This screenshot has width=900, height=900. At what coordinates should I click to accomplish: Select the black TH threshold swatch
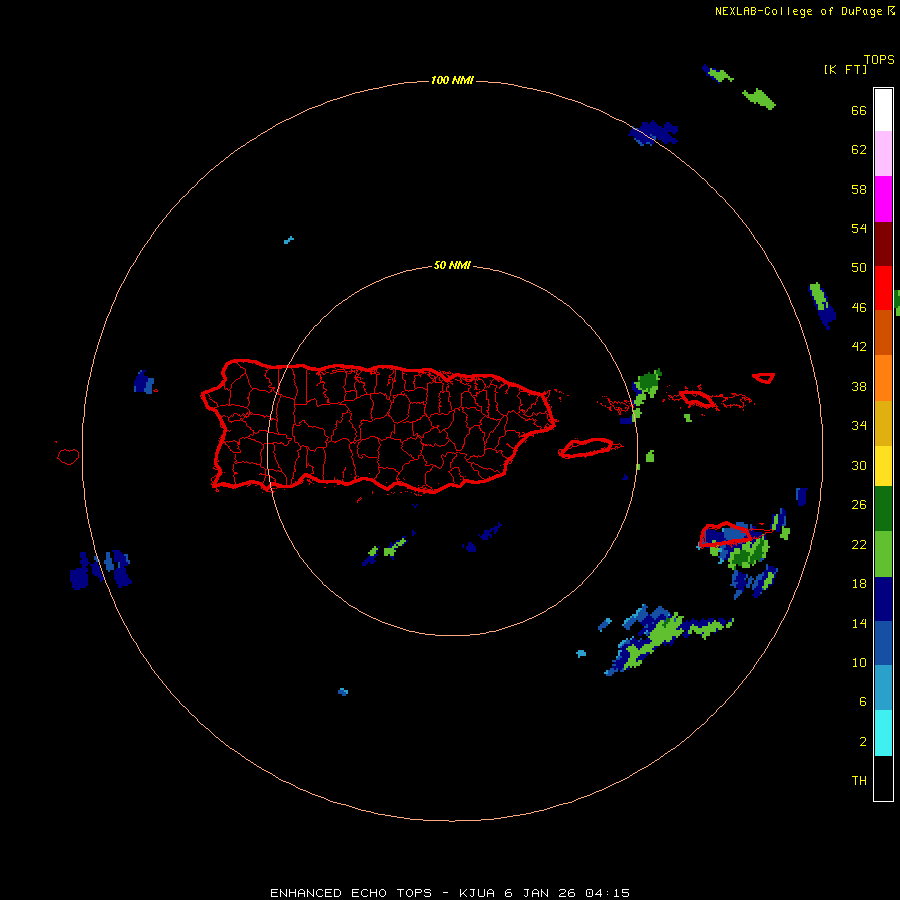pyautogui.click(x=883, y=778)
